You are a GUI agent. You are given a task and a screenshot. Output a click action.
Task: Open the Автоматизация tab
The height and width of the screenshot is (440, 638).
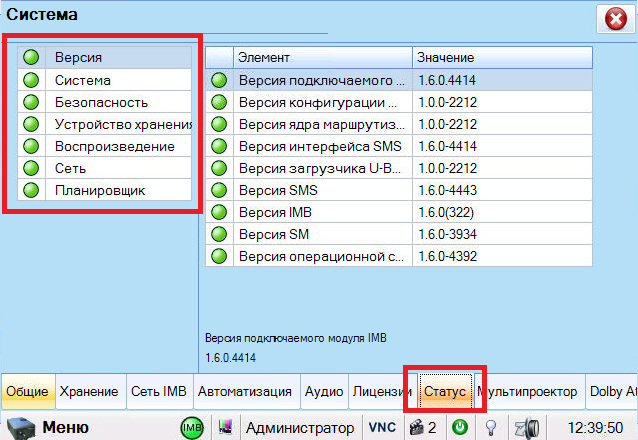[x=244, y=391]
